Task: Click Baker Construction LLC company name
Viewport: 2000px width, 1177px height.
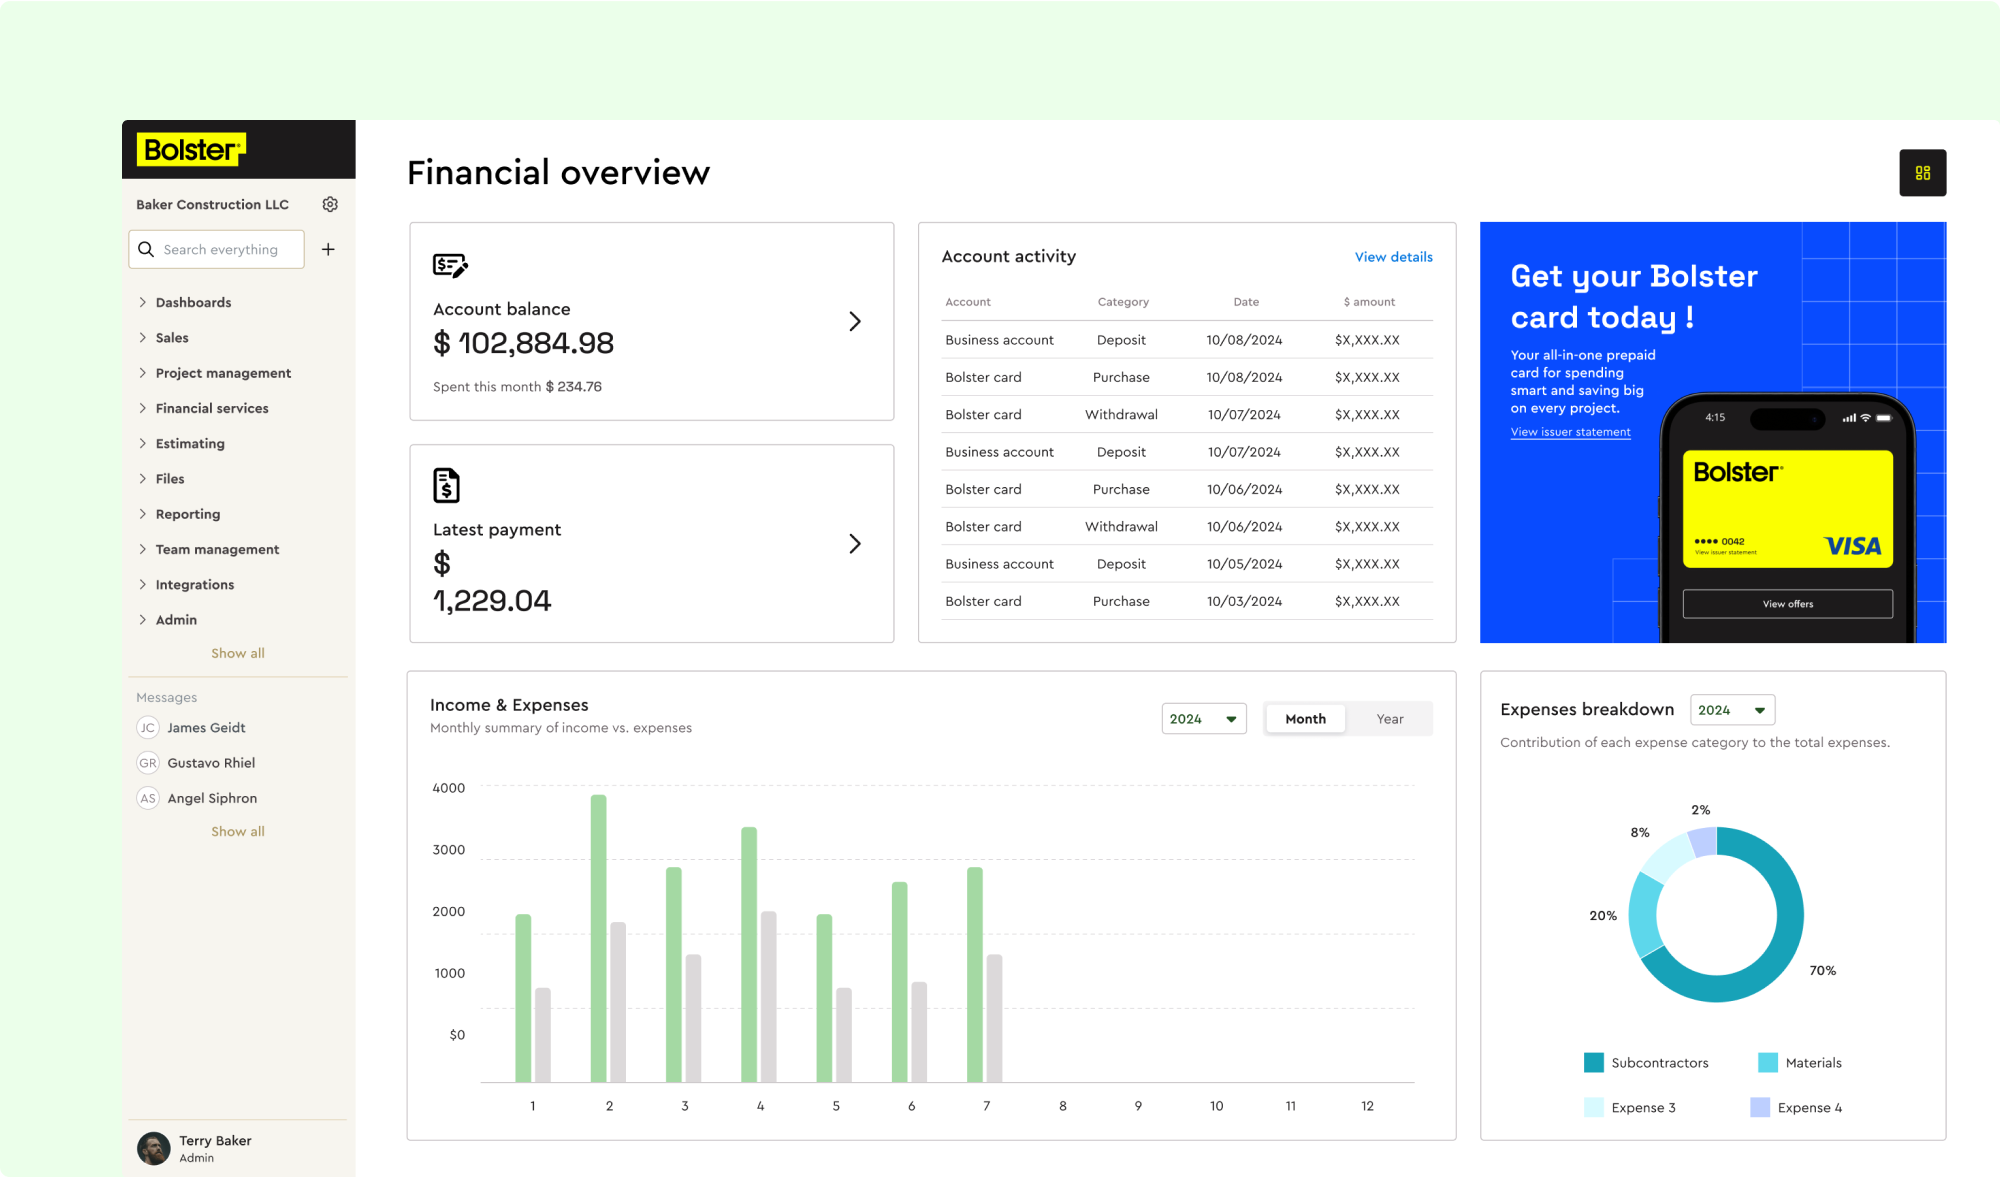Action: coord(212,204)
